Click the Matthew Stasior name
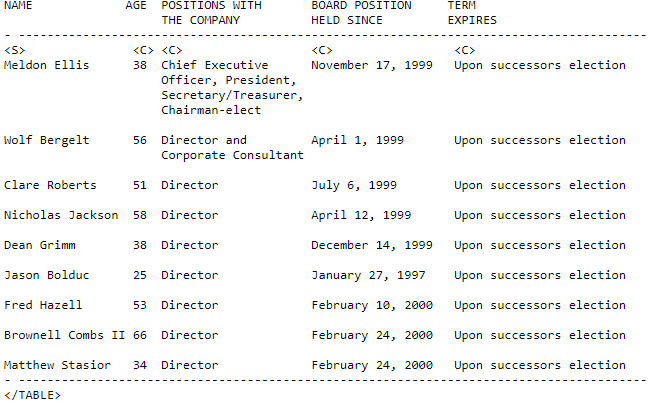Screen dimensions: 654x408 57,365
